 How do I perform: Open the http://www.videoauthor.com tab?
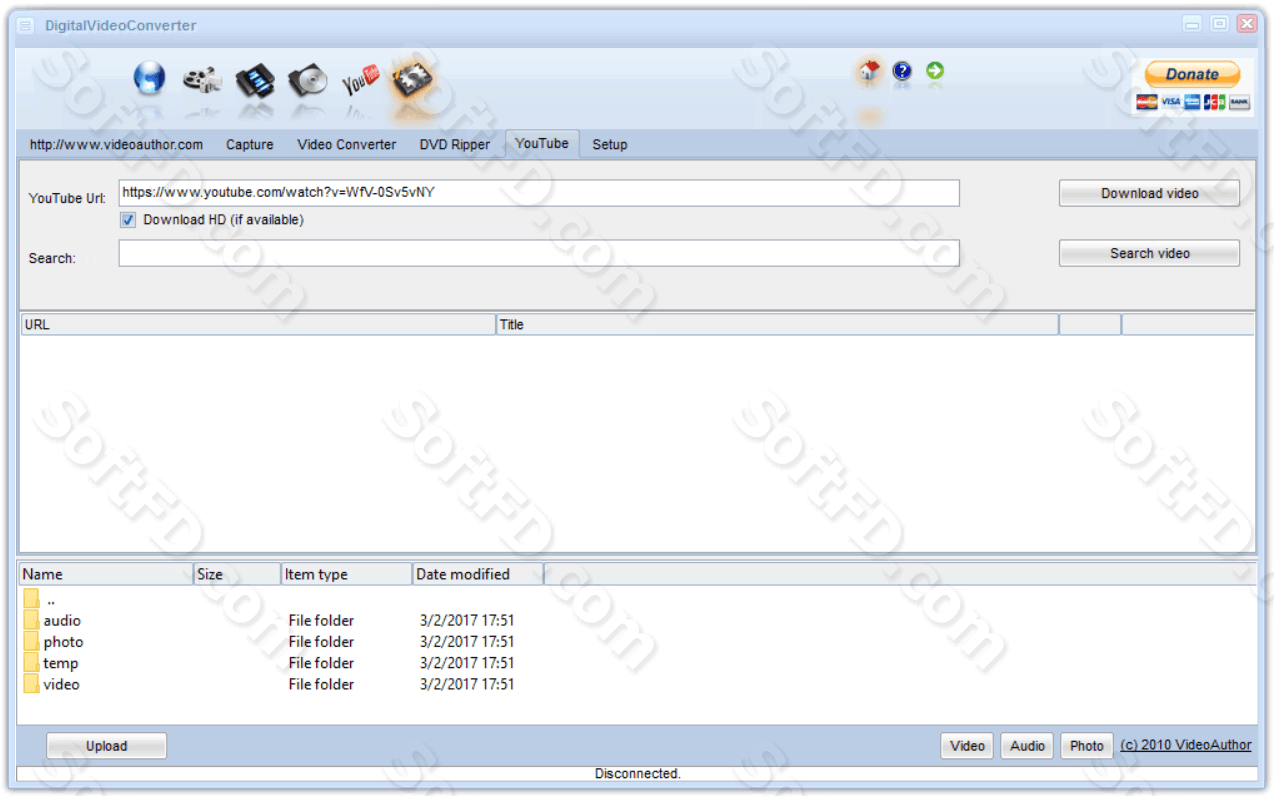[116, 144]
